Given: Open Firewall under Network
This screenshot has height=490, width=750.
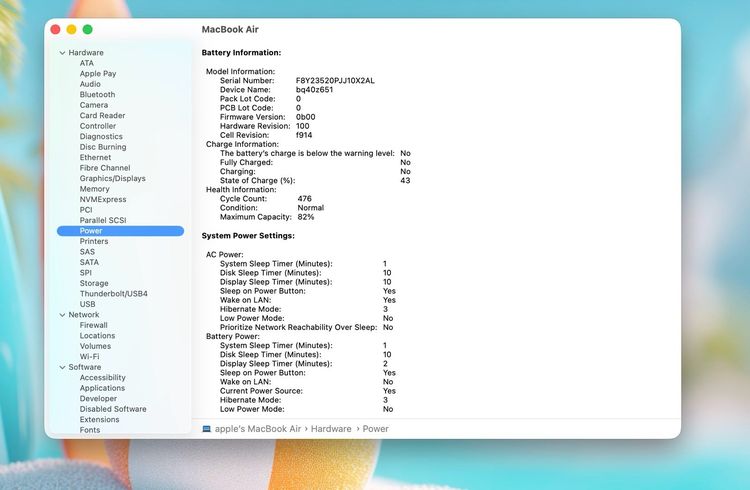Looking at the screenshot, I should [x=93, y=325].
